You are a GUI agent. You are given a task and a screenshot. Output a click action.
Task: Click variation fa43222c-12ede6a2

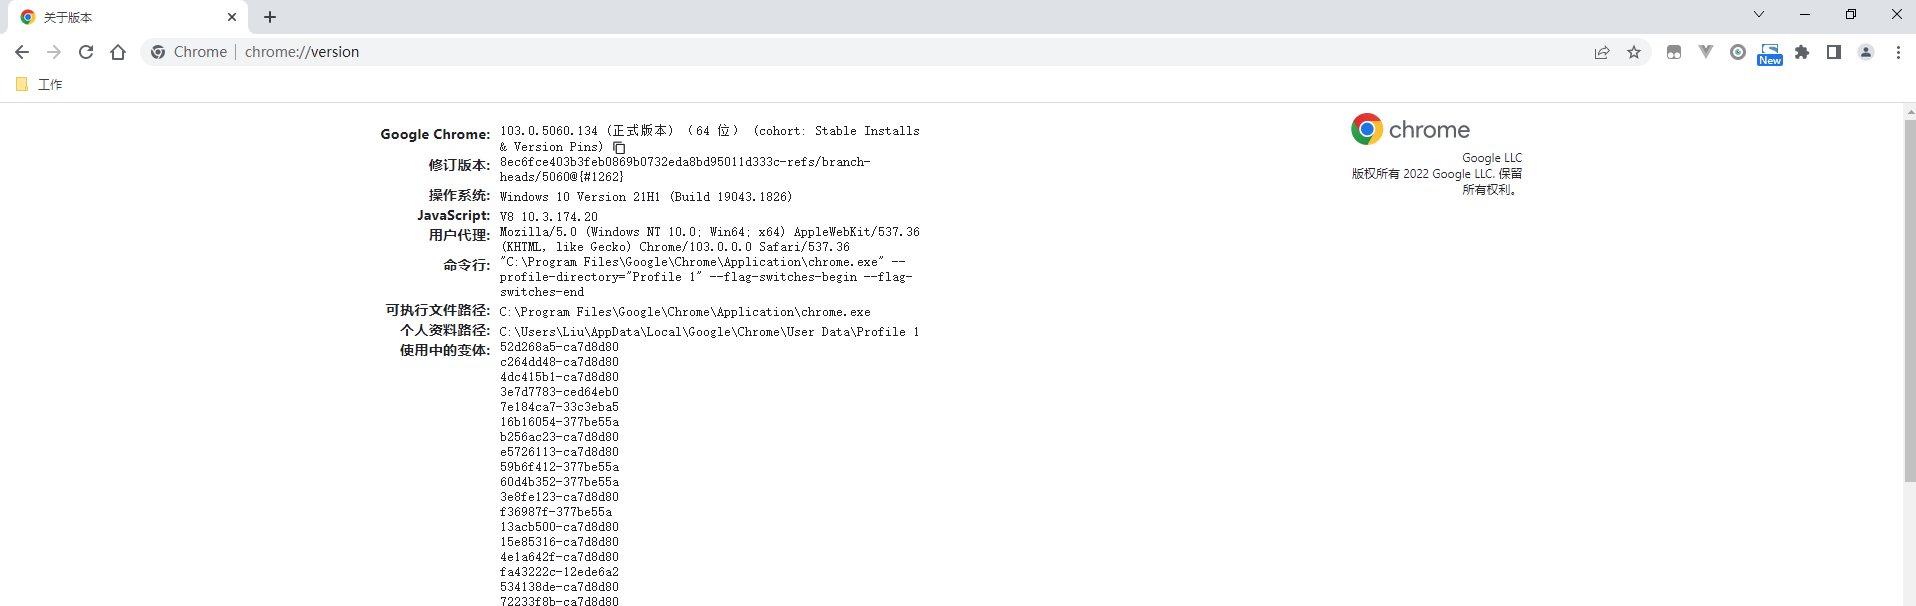click(559, 572)
